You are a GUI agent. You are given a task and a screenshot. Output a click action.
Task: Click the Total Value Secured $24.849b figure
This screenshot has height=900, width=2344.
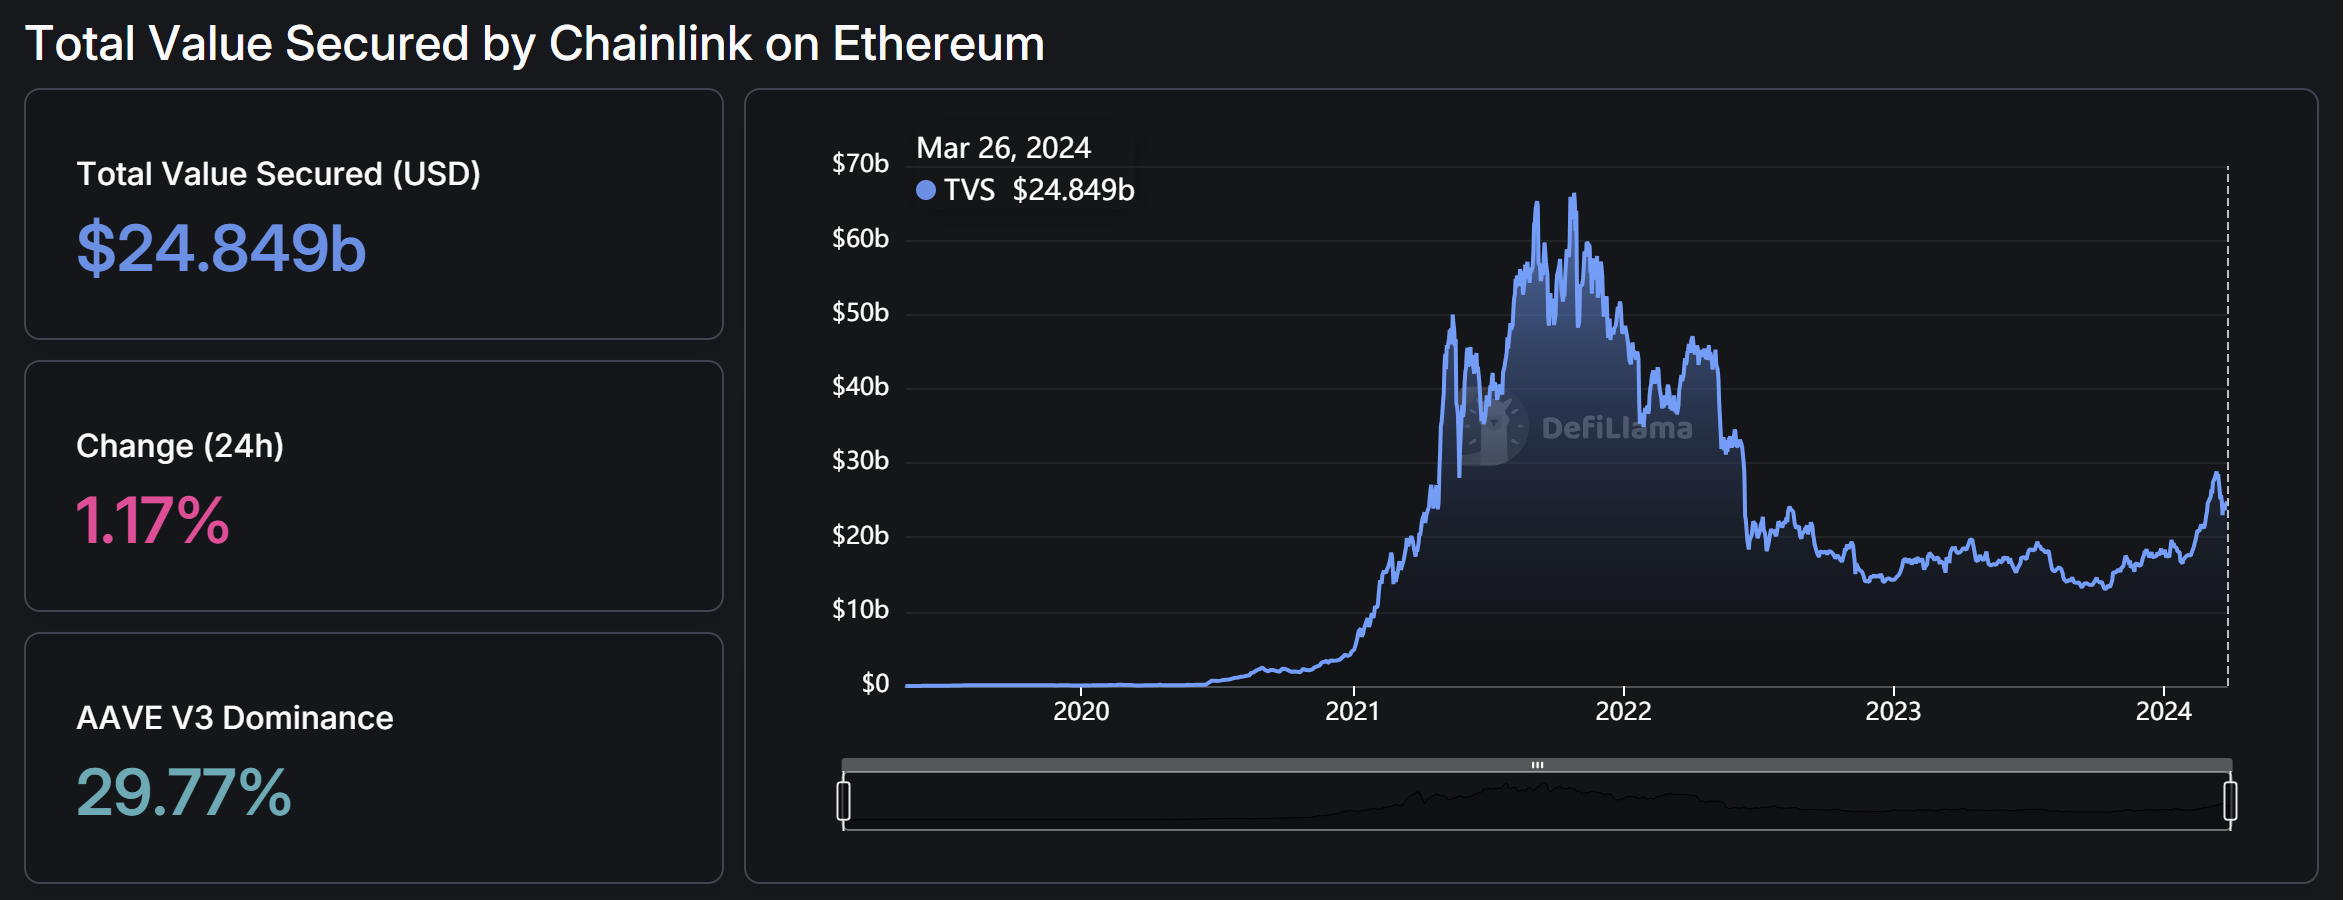pos(222,248)
